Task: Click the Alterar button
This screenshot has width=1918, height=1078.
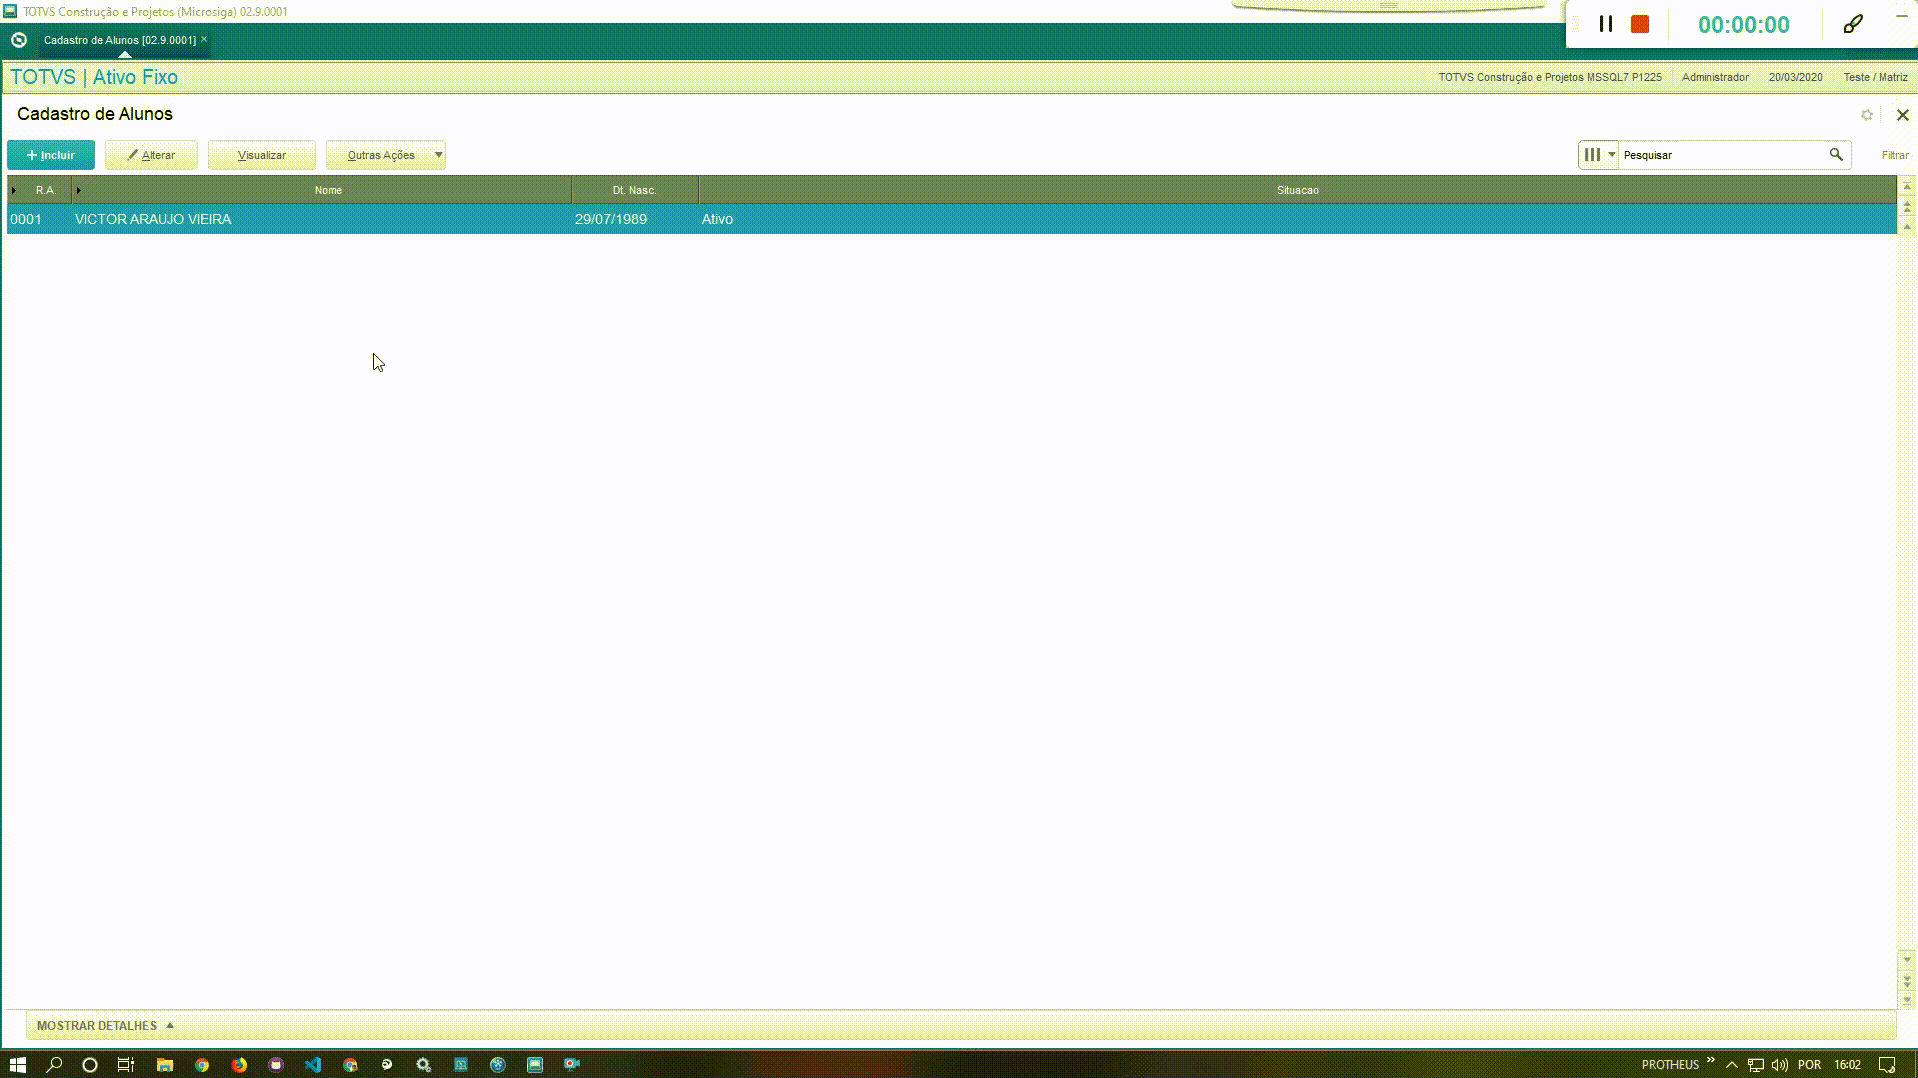Action: click(151, 155)
